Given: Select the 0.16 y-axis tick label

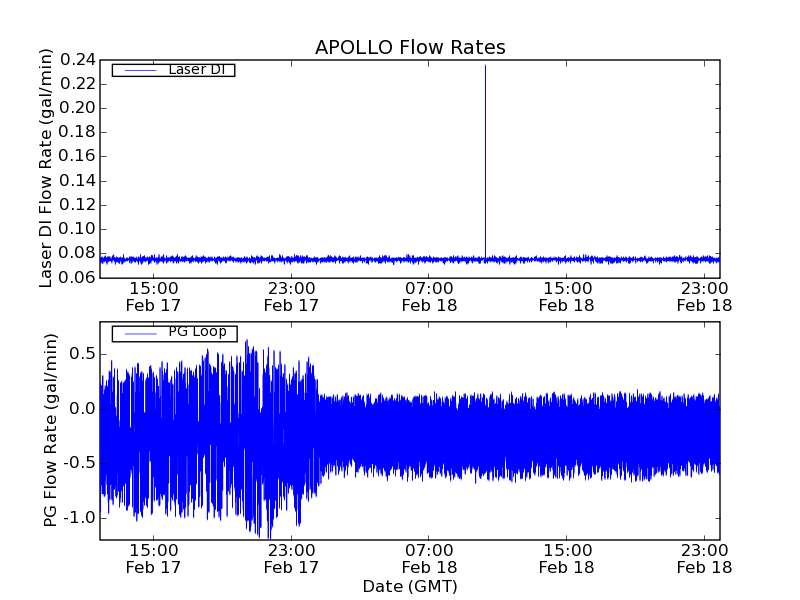Looking at the screenshot, I should click(x=78, y=156).
